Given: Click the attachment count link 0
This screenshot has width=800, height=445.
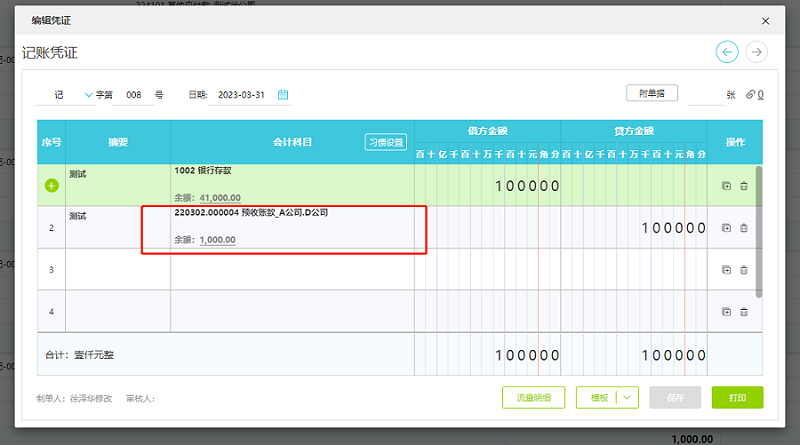Looking at the screenshot, I should (x=760, y=94).
